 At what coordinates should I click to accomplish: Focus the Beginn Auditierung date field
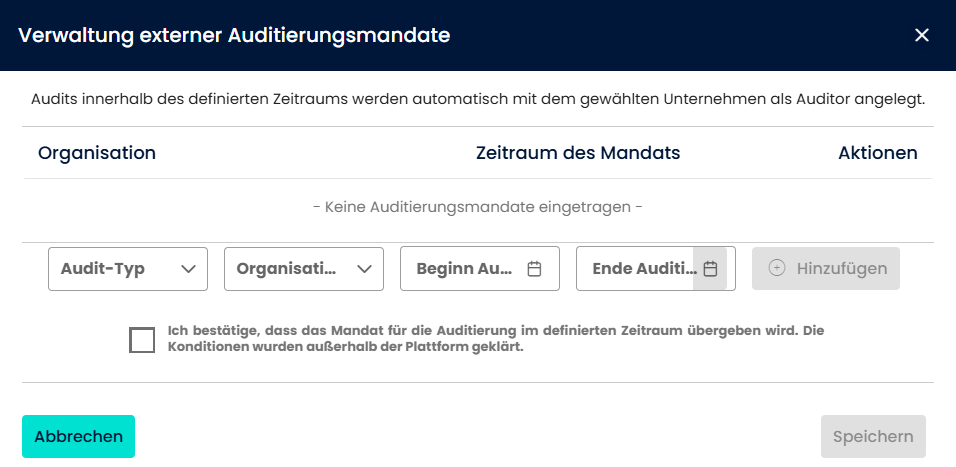point(465,269)
